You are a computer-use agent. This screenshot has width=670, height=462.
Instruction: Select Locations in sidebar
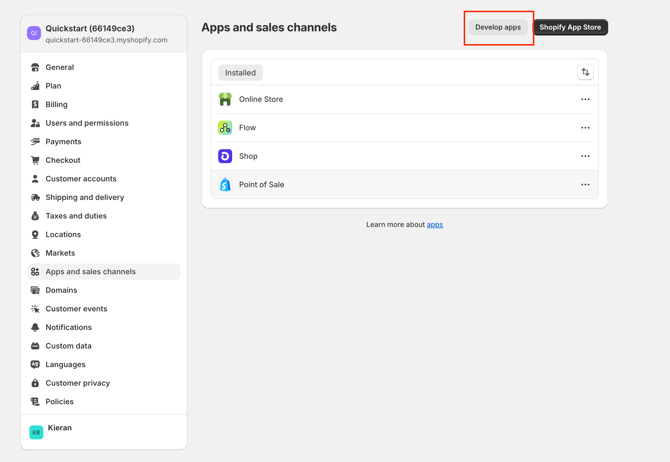104,235
